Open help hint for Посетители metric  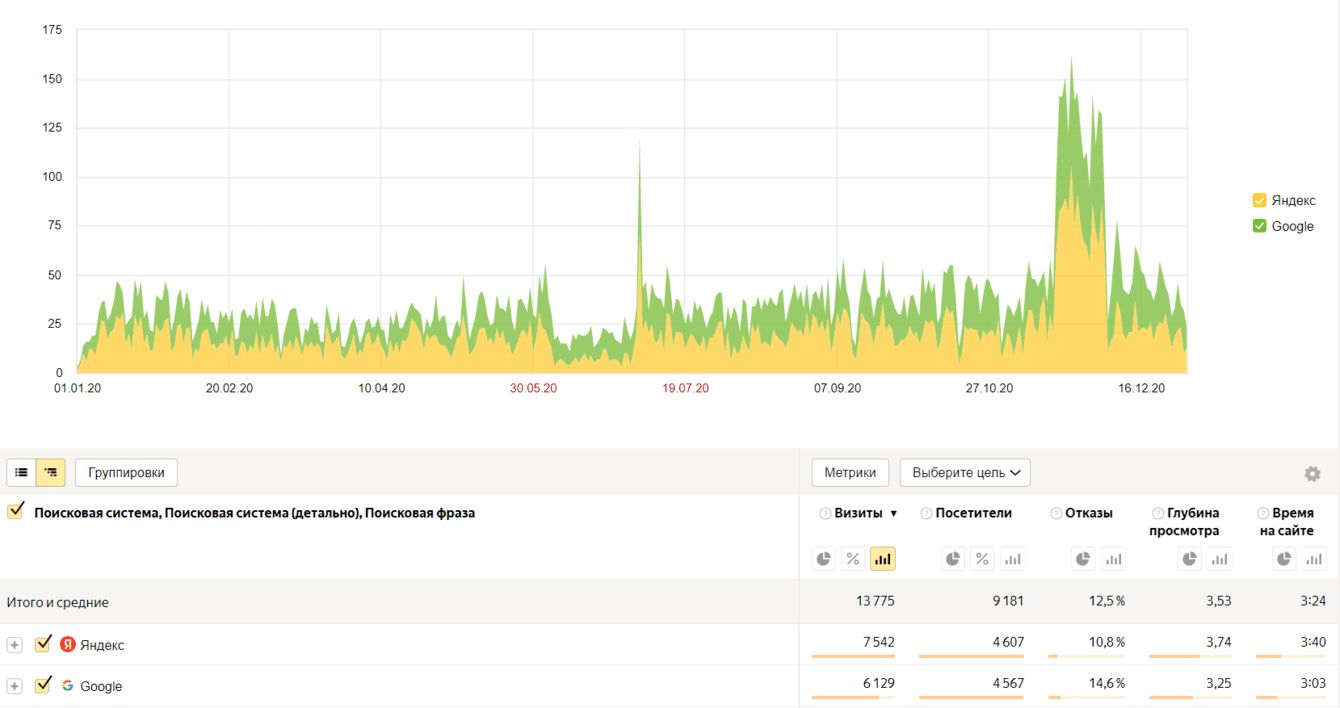tap(926, 514)
